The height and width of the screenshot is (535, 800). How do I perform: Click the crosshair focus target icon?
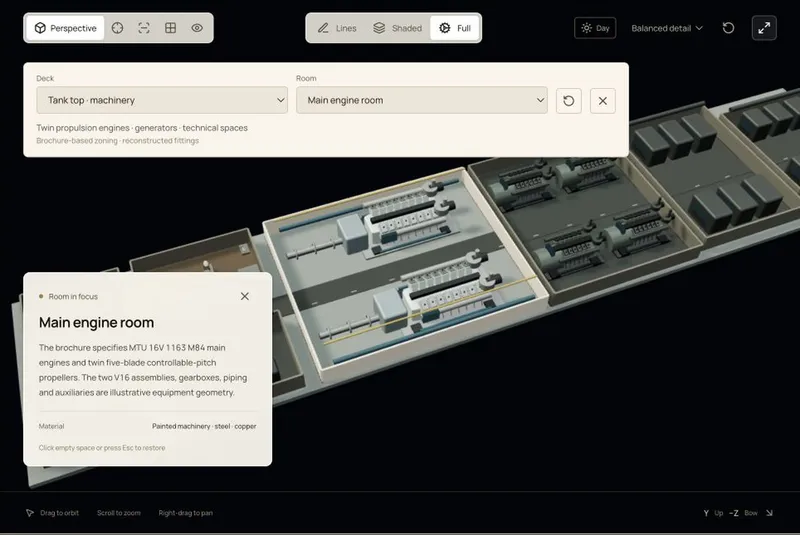[x=117, y=28]
